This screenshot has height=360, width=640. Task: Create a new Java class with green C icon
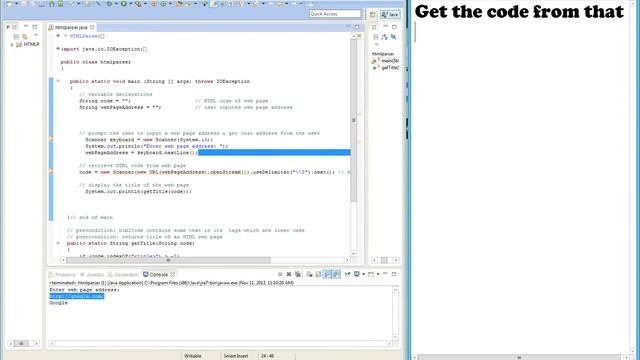click(163, 4)
